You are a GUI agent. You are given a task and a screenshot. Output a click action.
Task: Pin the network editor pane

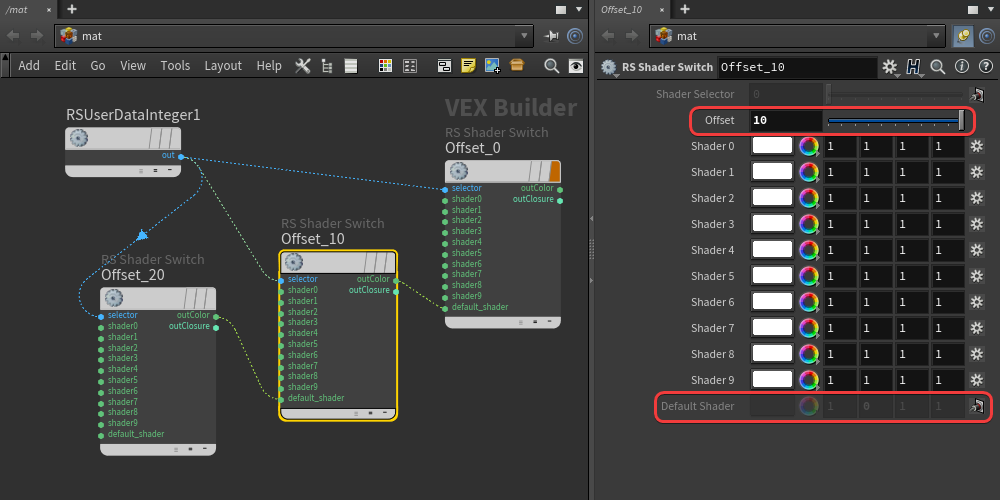pos(551,36)
